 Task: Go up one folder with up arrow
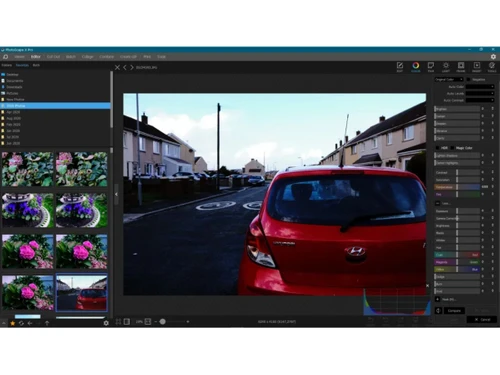click(47, 323)
